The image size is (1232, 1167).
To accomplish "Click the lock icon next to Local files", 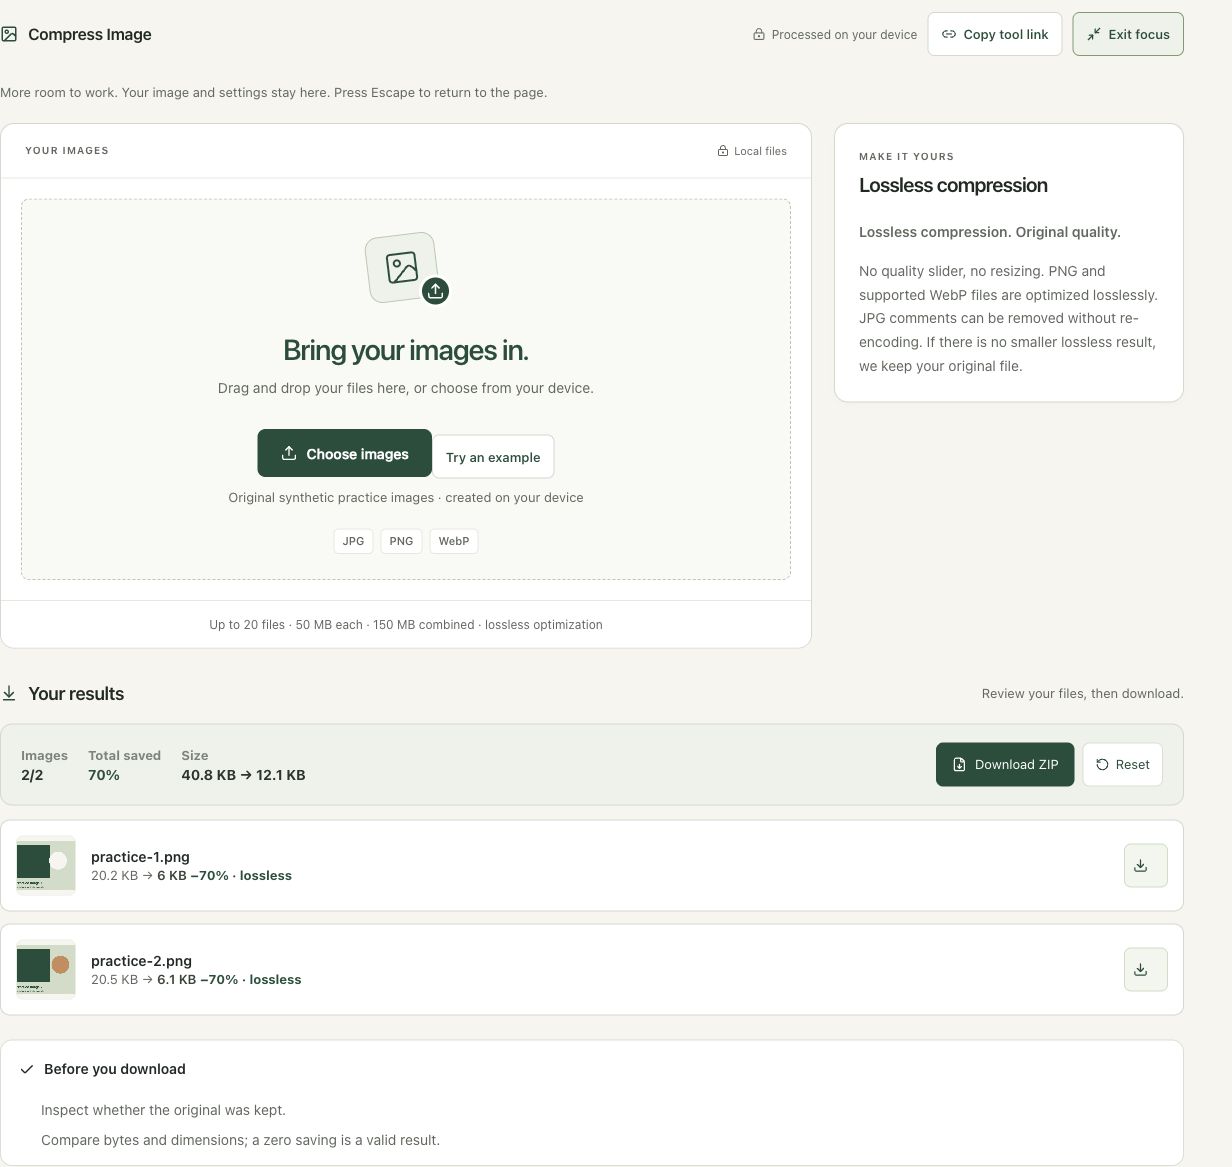I will (723, 151).
